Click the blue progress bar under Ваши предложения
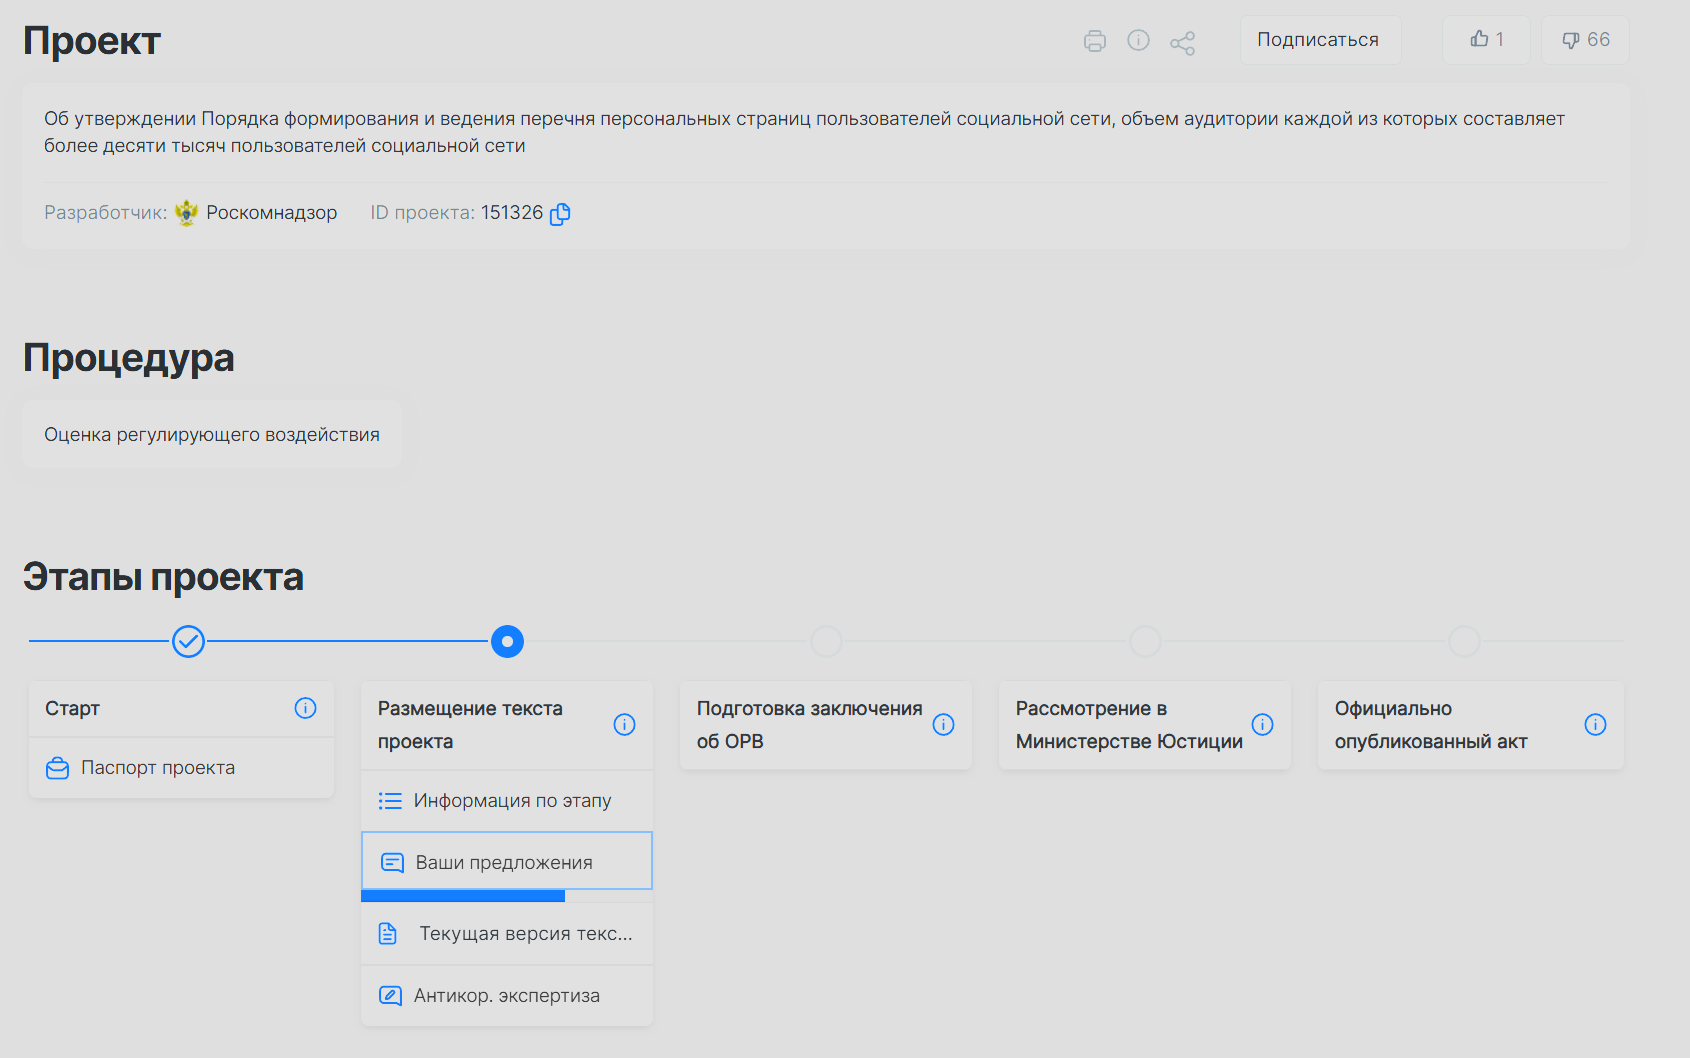The height and width of the screenshot is (1058, 1690). (x=463, y=896)
